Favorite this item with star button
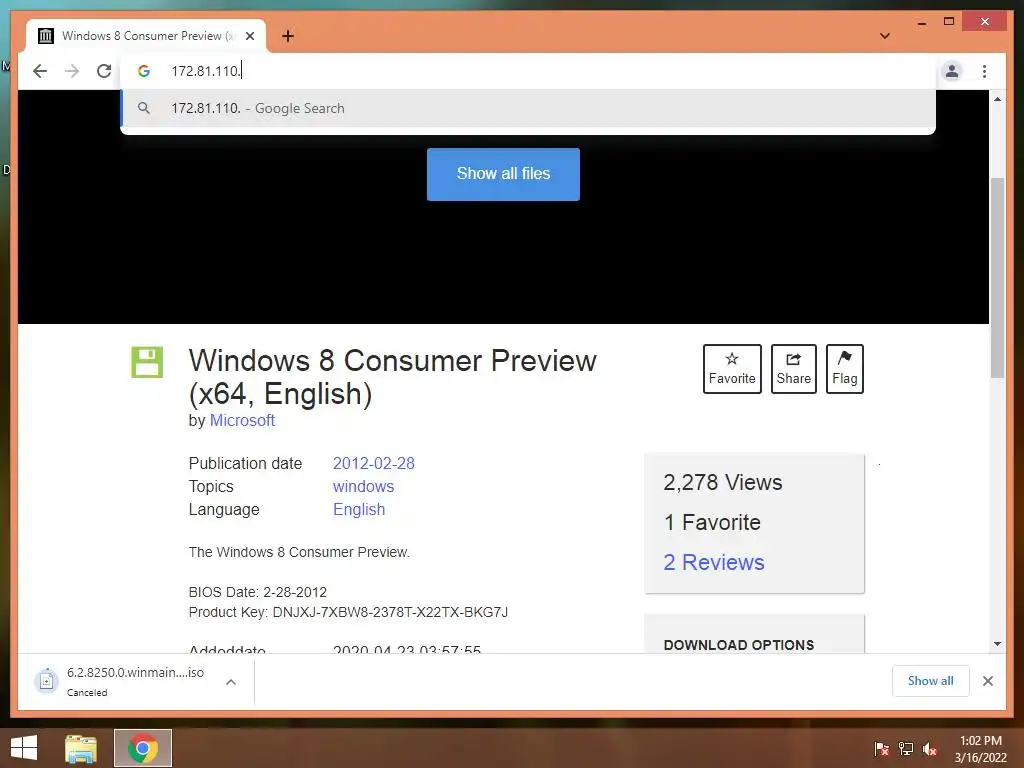Screen dimensions: 1024x768 (732, 368)
